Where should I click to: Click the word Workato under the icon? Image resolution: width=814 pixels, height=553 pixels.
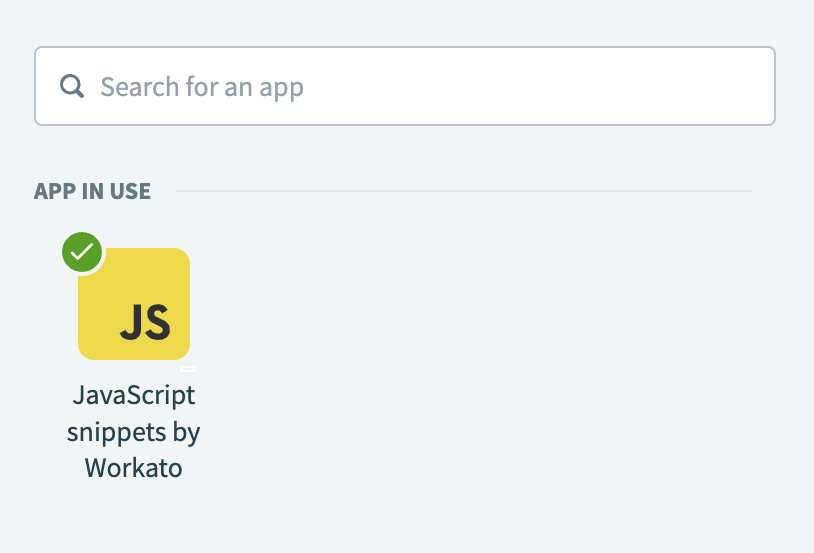pyautogui.click(x=133, y=468)
